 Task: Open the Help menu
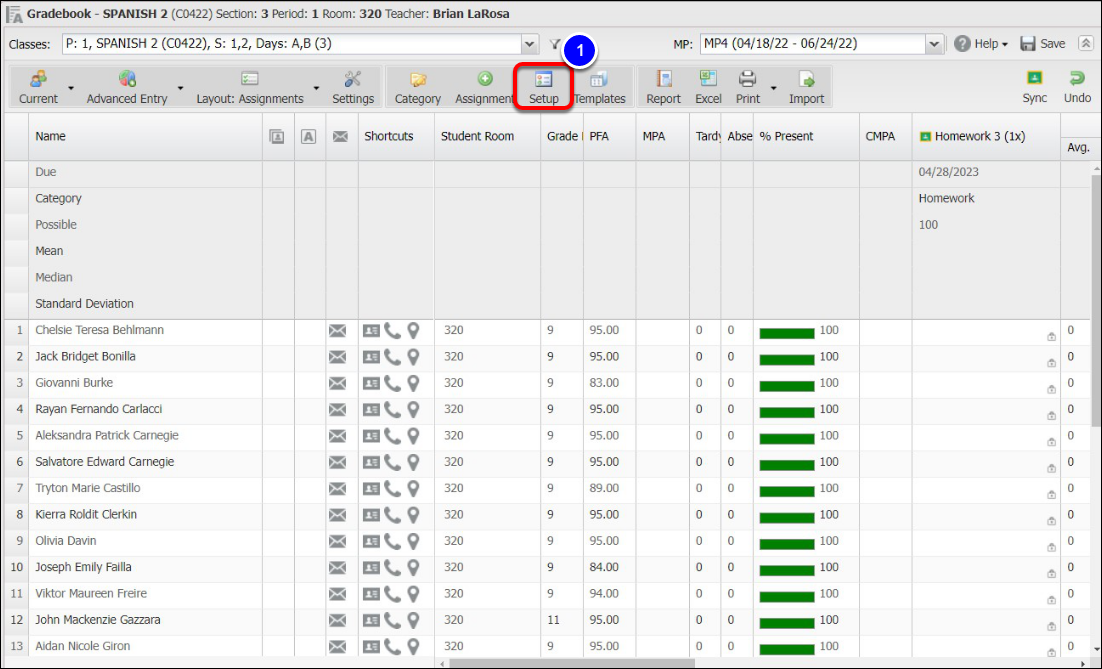[981, 44]
